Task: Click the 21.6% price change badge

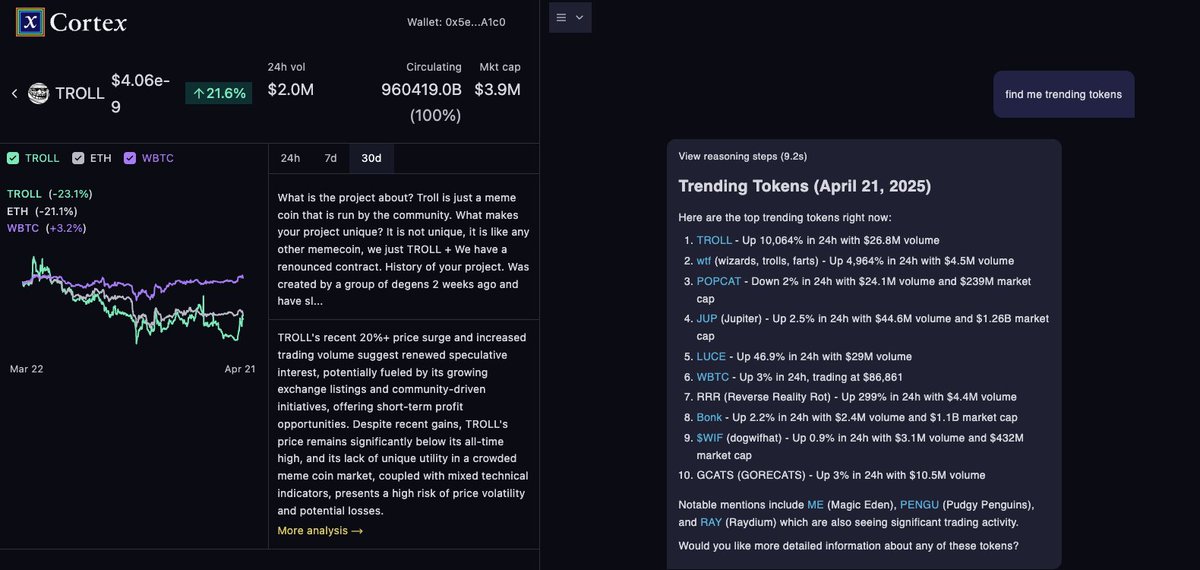Action: click(219, 92)
